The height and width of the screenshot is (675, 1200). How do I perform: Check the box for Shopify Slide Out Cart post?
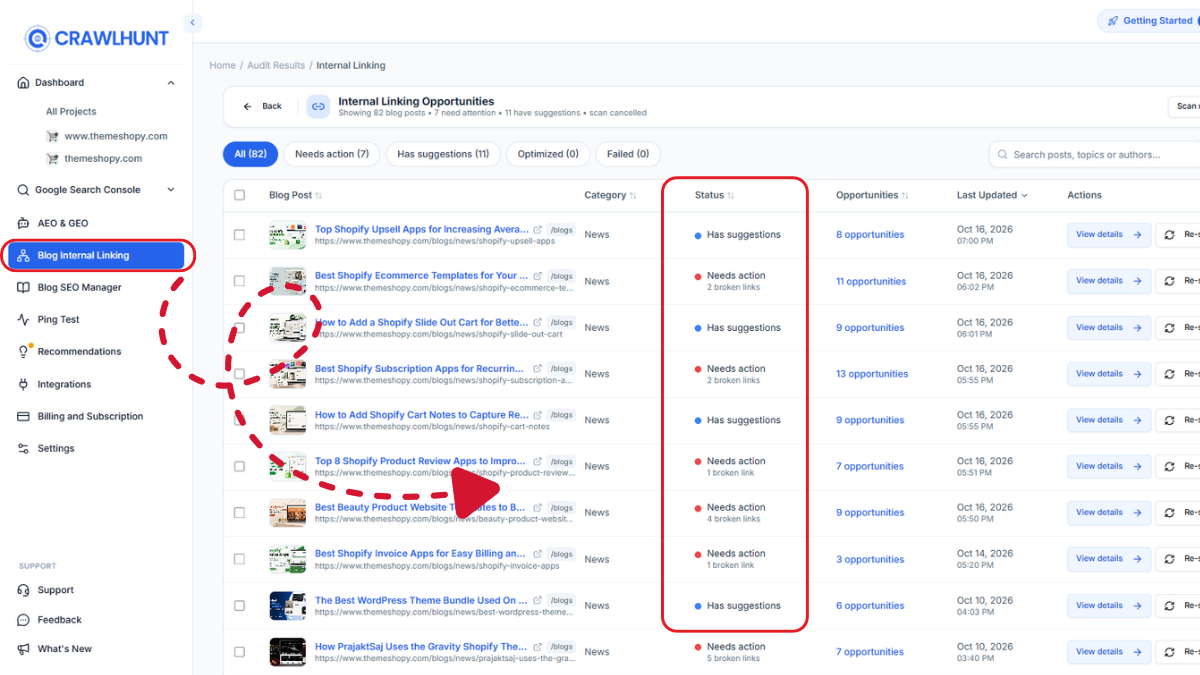(239, 327)
